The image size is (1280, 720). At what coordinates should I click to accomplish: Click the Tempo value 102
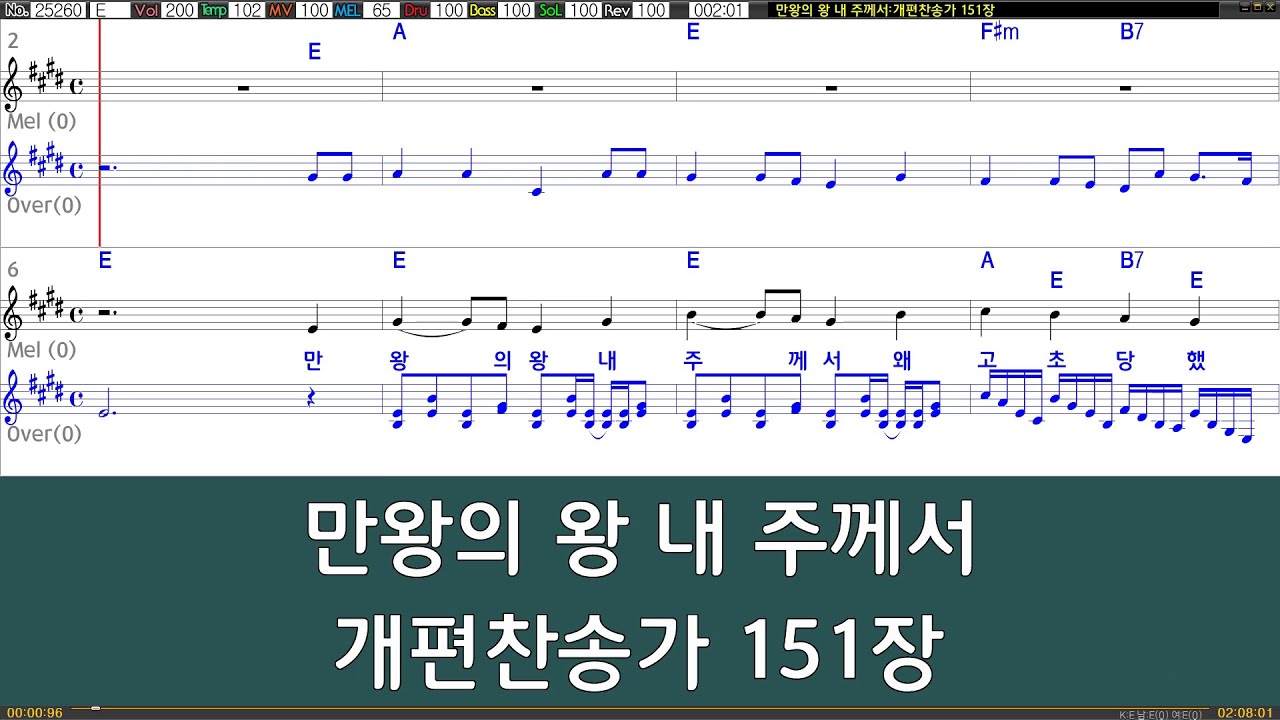pyautogui.click(x=246, y=10)
